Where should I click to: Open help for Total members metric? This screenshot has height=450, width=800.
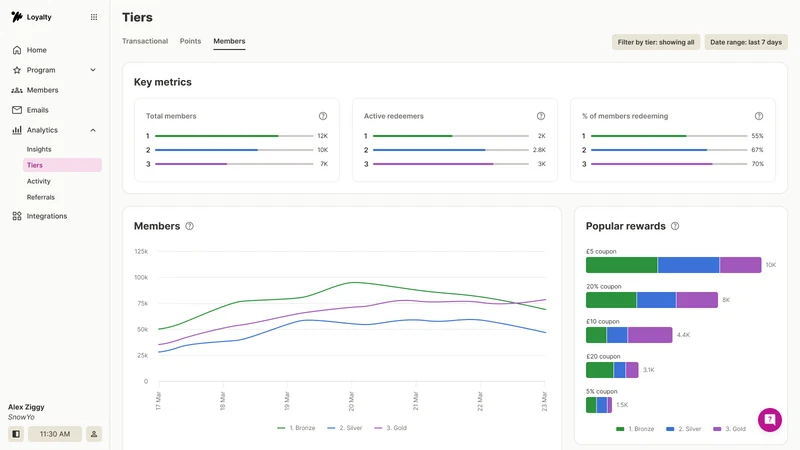[x=323, y=116]
